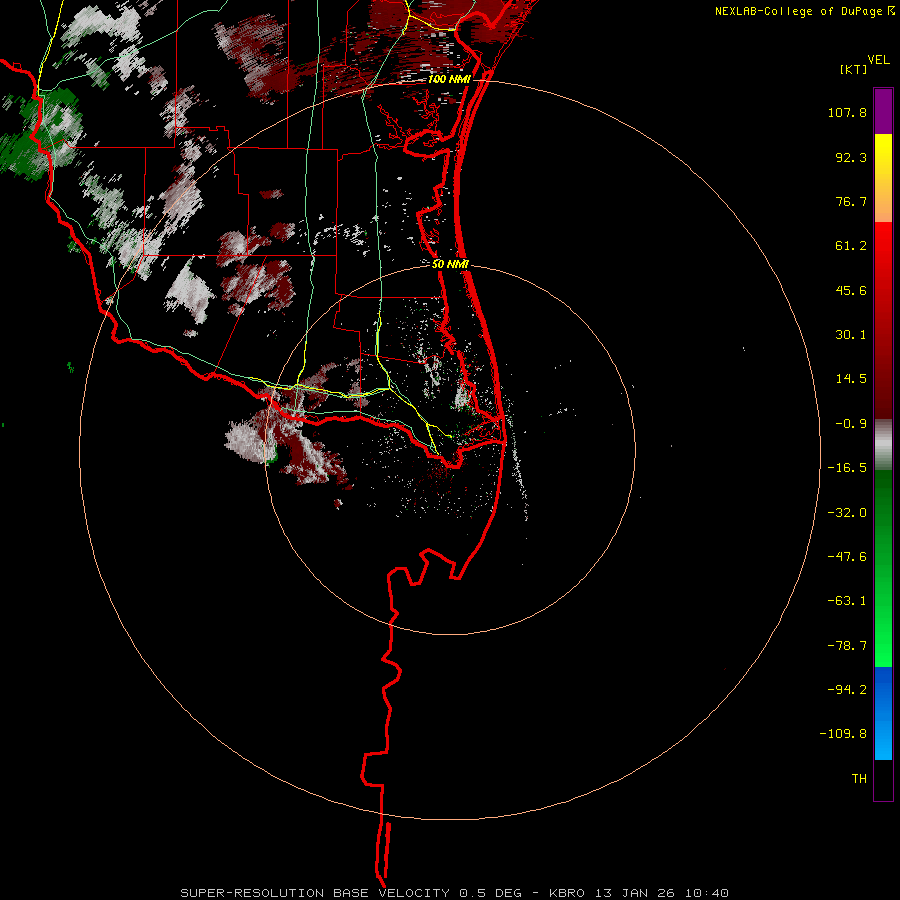This screenshot has height=900, width=900.
Task: Click the purple top segment of color bar
Action: [883, 112]
